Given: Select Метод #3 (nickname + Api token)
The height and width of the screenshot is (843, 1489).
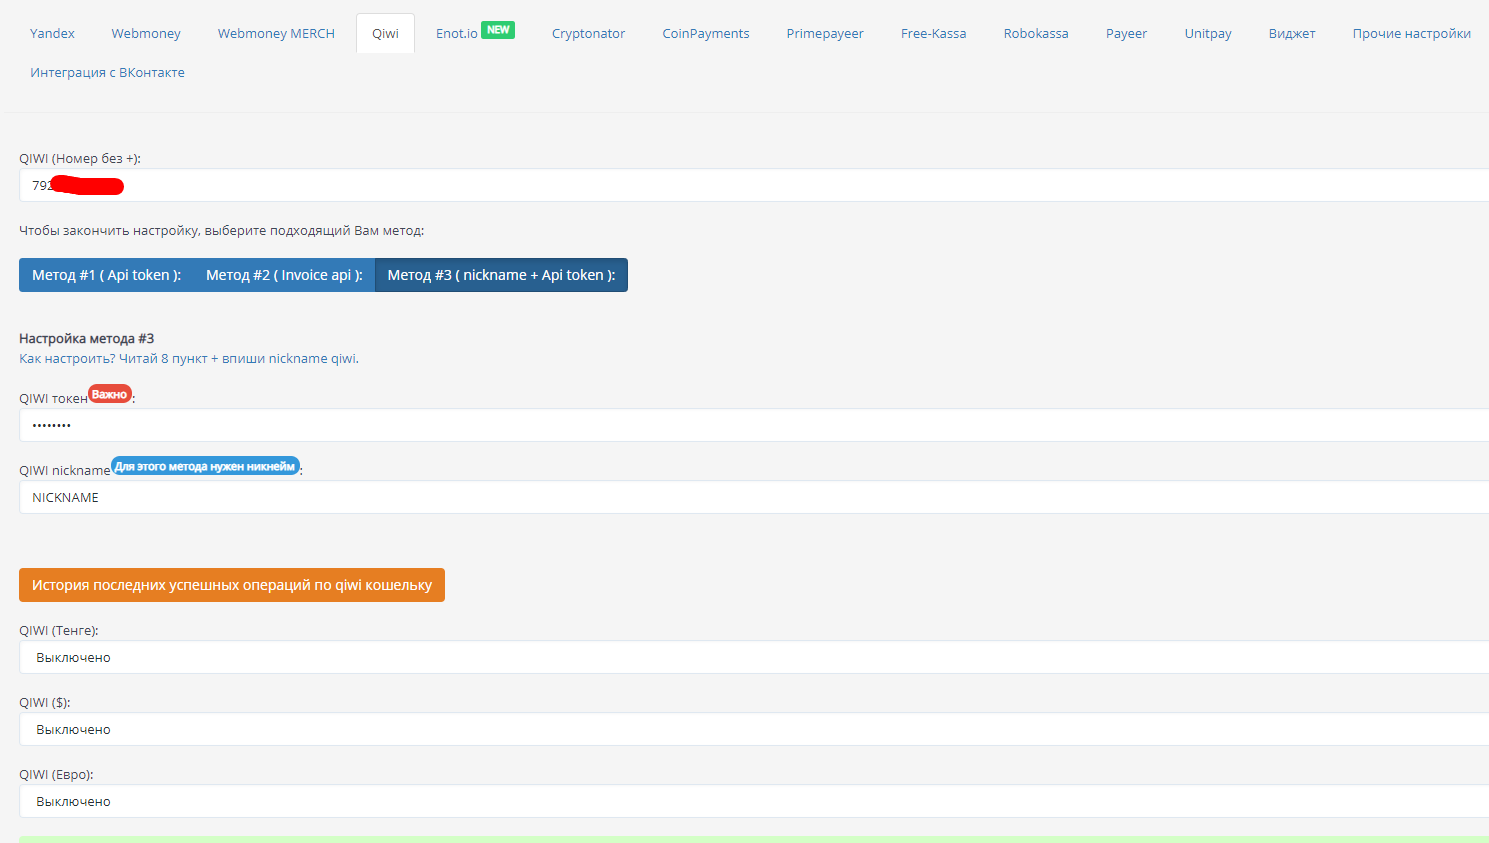Looking at the screenshot, I should pyautogui.click(x=501, y=275).
